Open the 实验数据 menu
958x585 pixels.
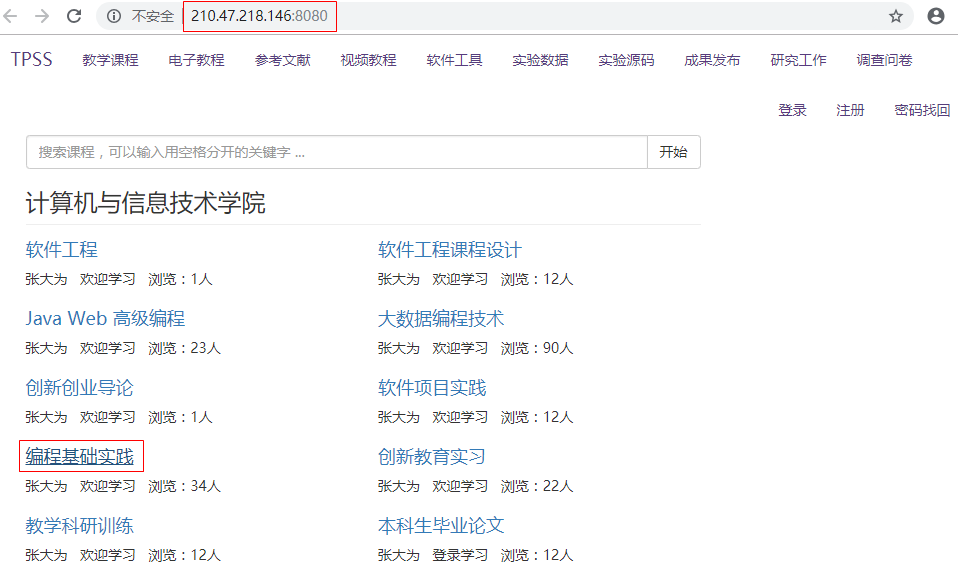click(x=541, y=60)
